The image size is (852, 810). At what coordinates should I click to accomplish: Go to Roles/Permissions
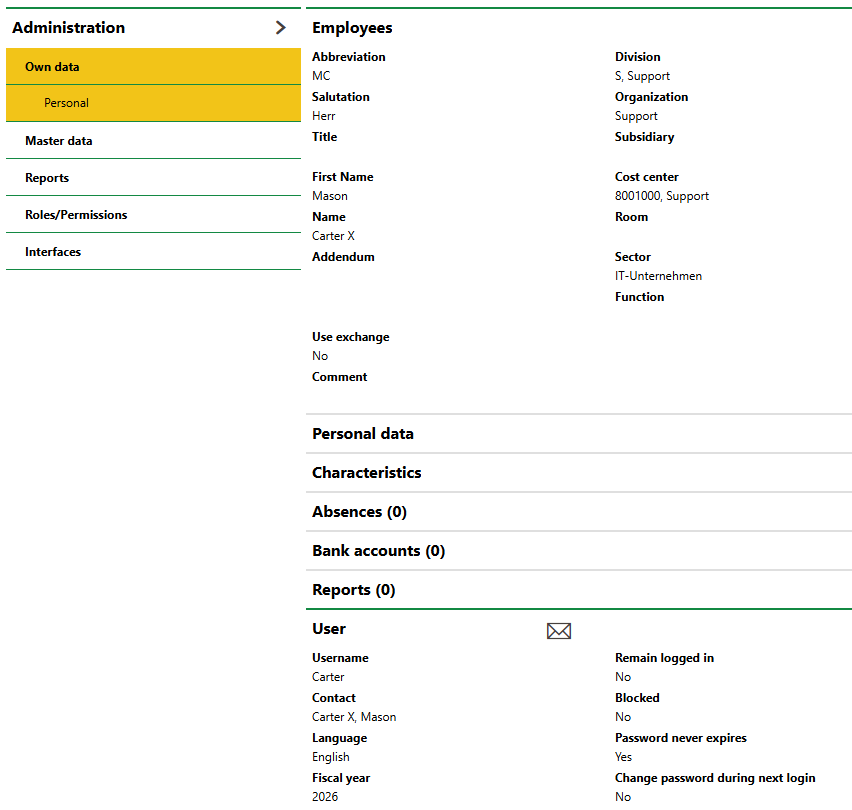pos(153,215)
